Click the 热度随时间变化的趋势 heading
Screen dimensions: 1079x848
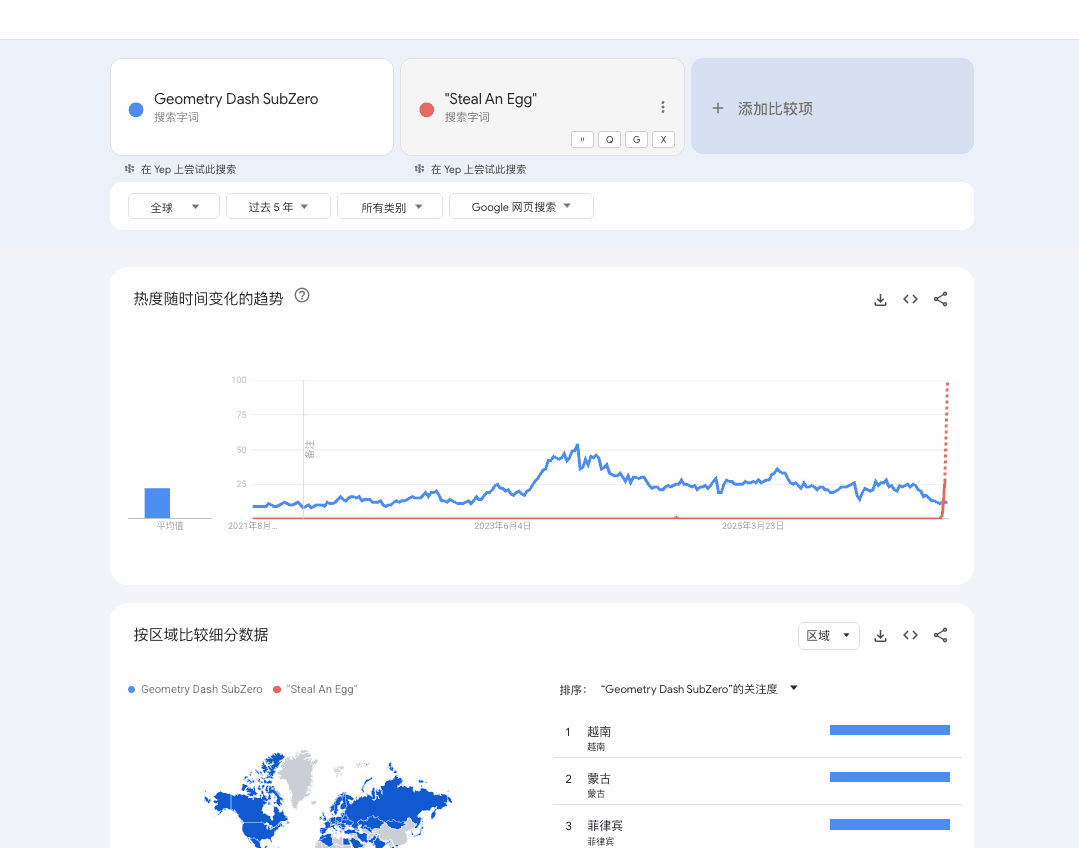pos(209,299)
